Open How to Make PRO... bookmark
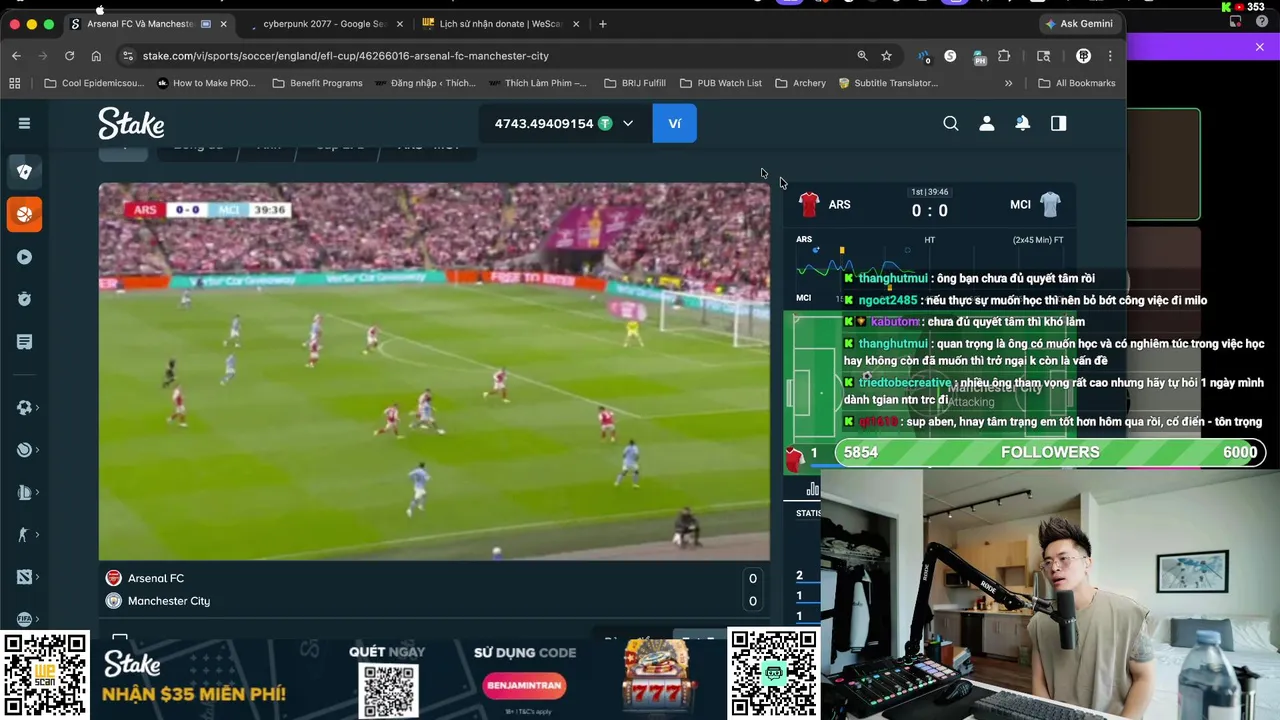The image size is (1280, 720). click(x=205, y=83)
